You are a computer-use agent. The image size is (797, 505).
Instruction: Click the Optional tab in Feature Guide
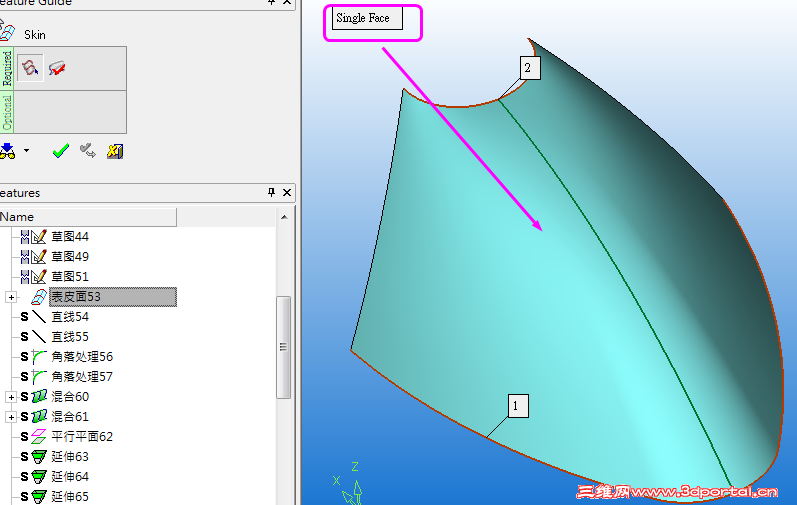click(7, 112)
